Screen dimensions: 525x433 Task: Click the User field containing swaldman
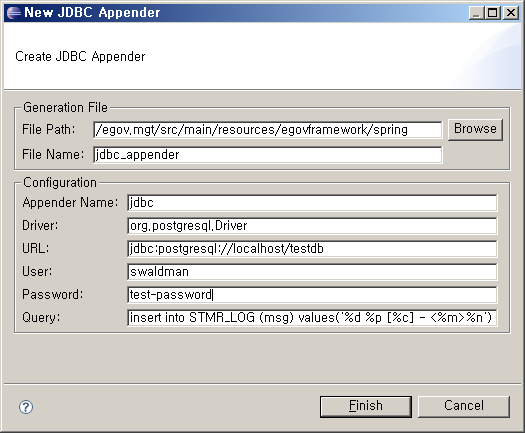point(312,272)
